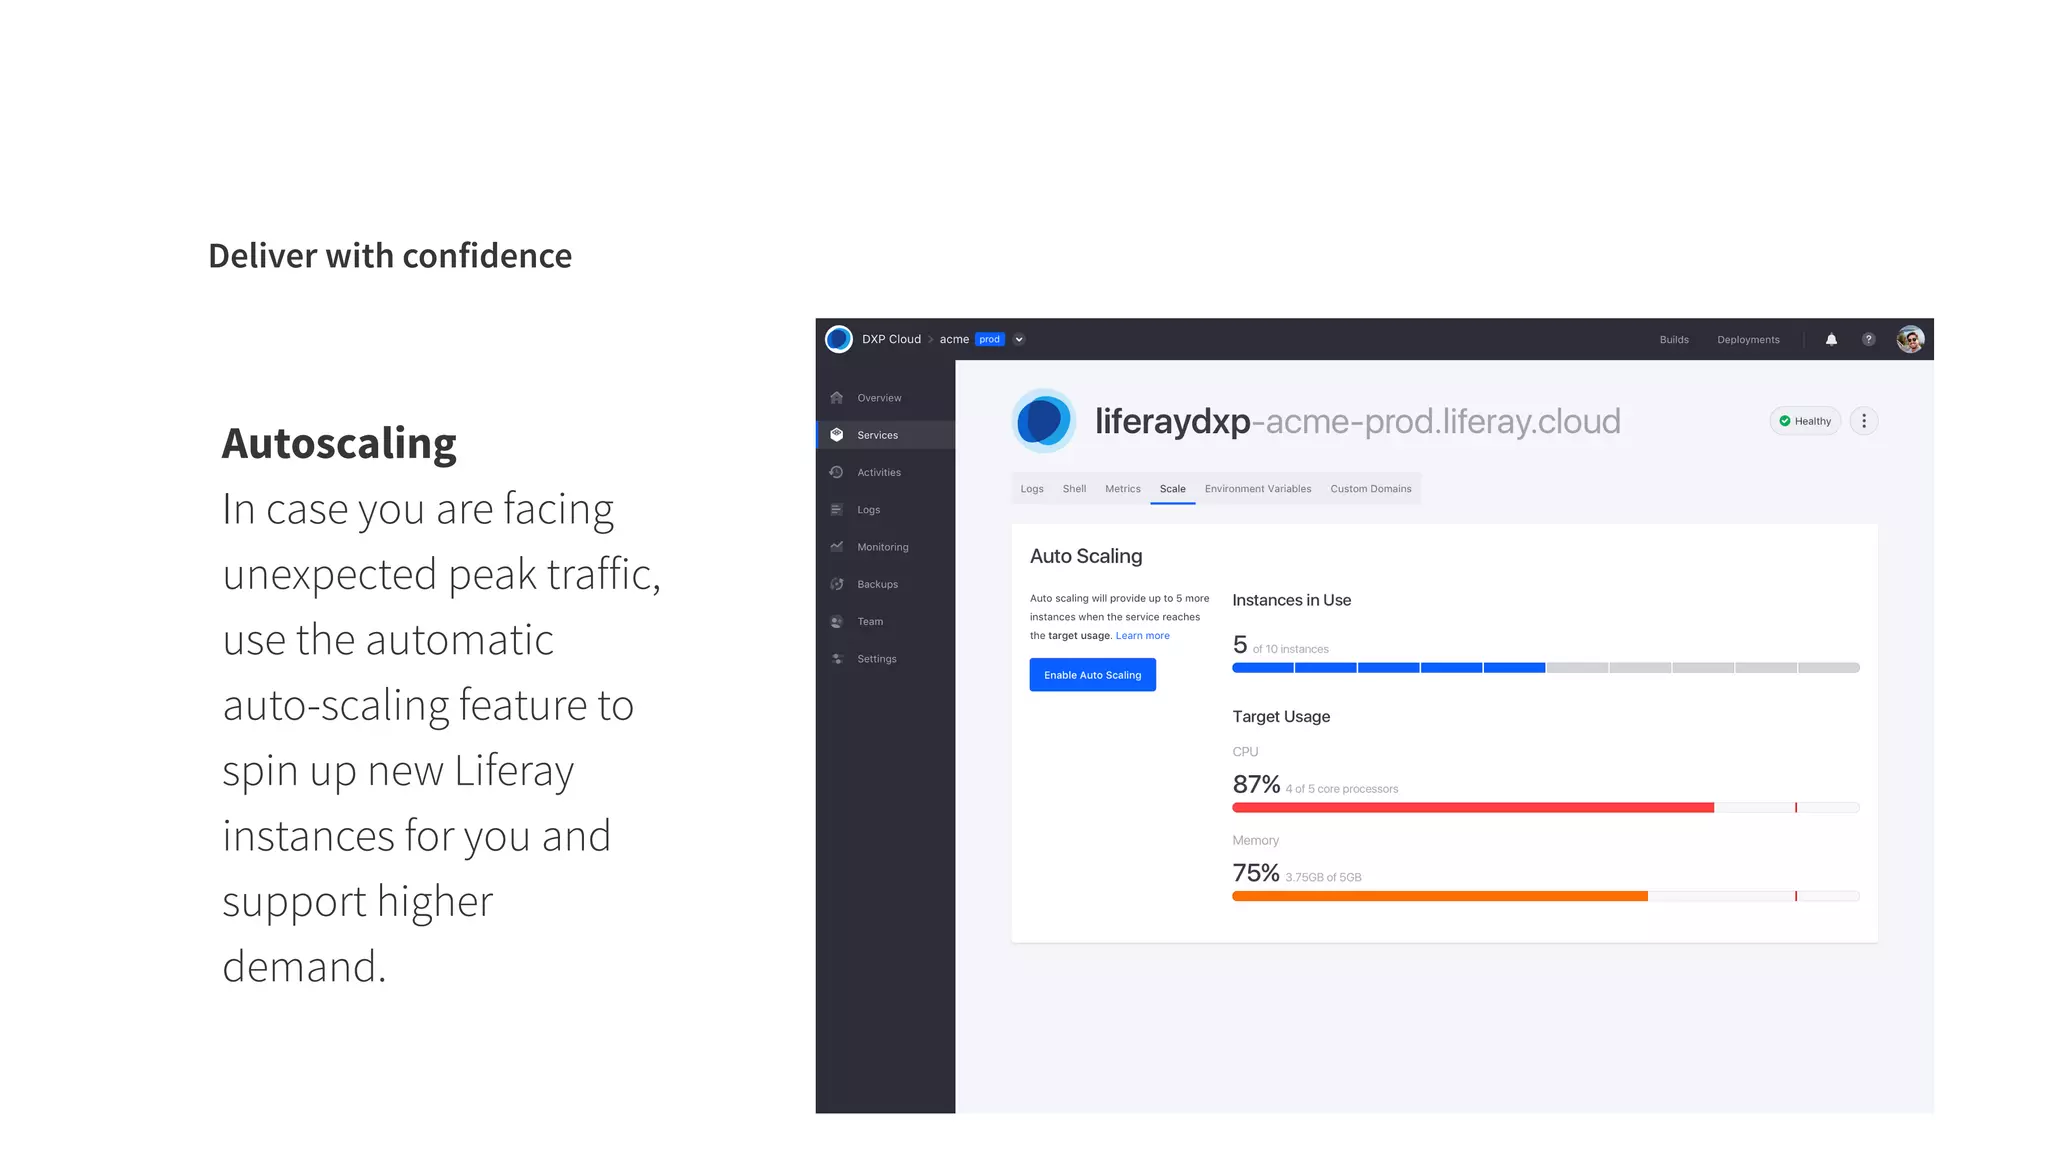Select Settings label in the sidebar
This screenshot has height=1152, width=2048.
tap(877, 659)
